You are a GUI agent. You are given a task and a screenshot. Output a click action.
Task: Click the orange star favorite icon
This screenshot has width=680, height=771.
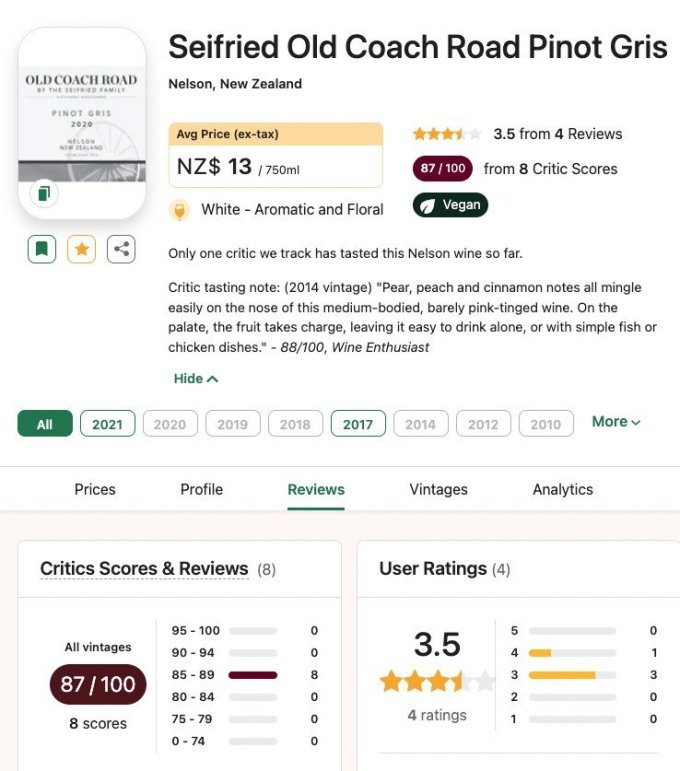[81, 249]
